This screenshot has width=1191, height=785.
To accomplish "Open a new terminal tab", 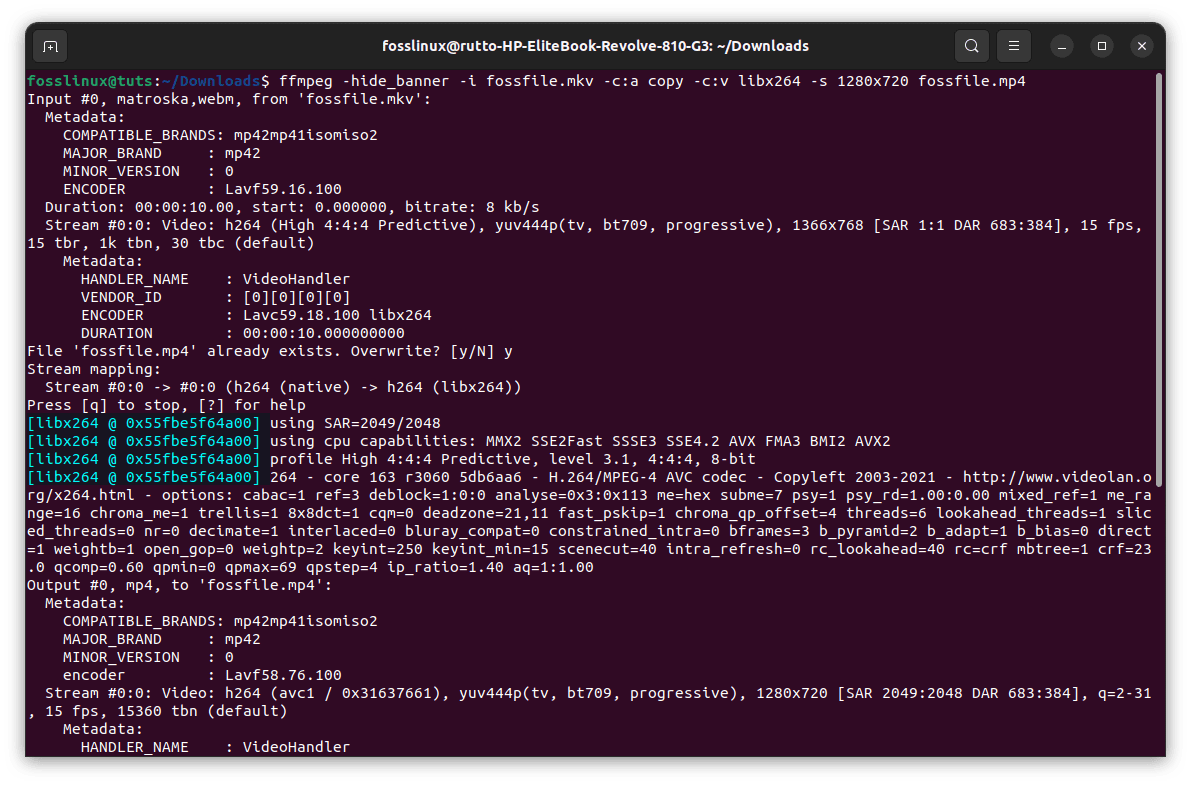I will point(50,46).
